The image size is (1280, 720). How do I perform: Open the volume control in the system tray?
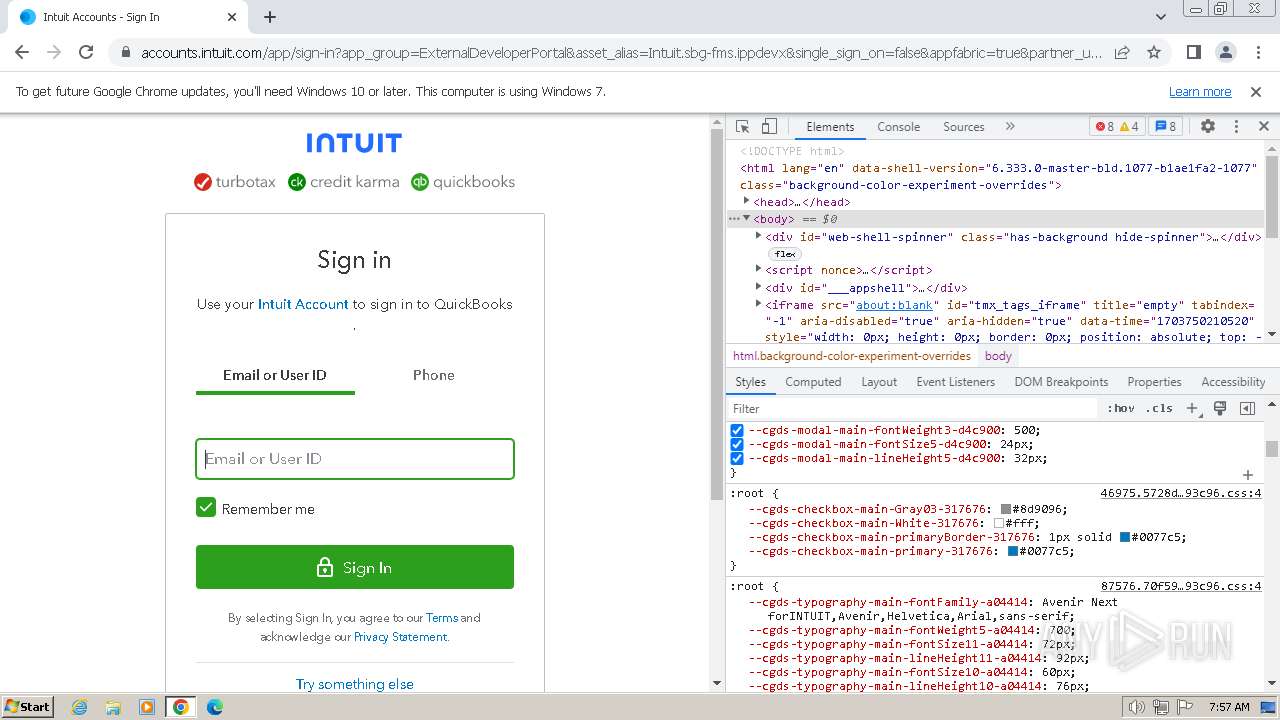(1137, 707)
